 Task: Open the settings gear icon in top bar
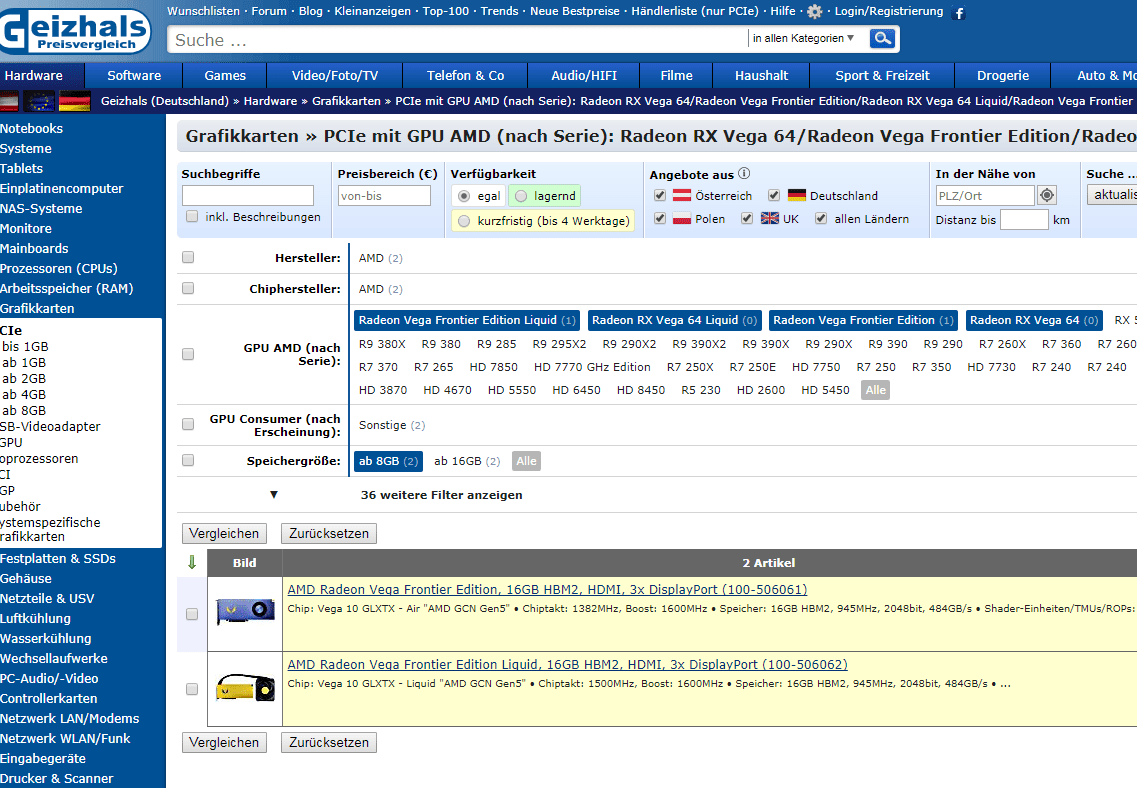815,12
